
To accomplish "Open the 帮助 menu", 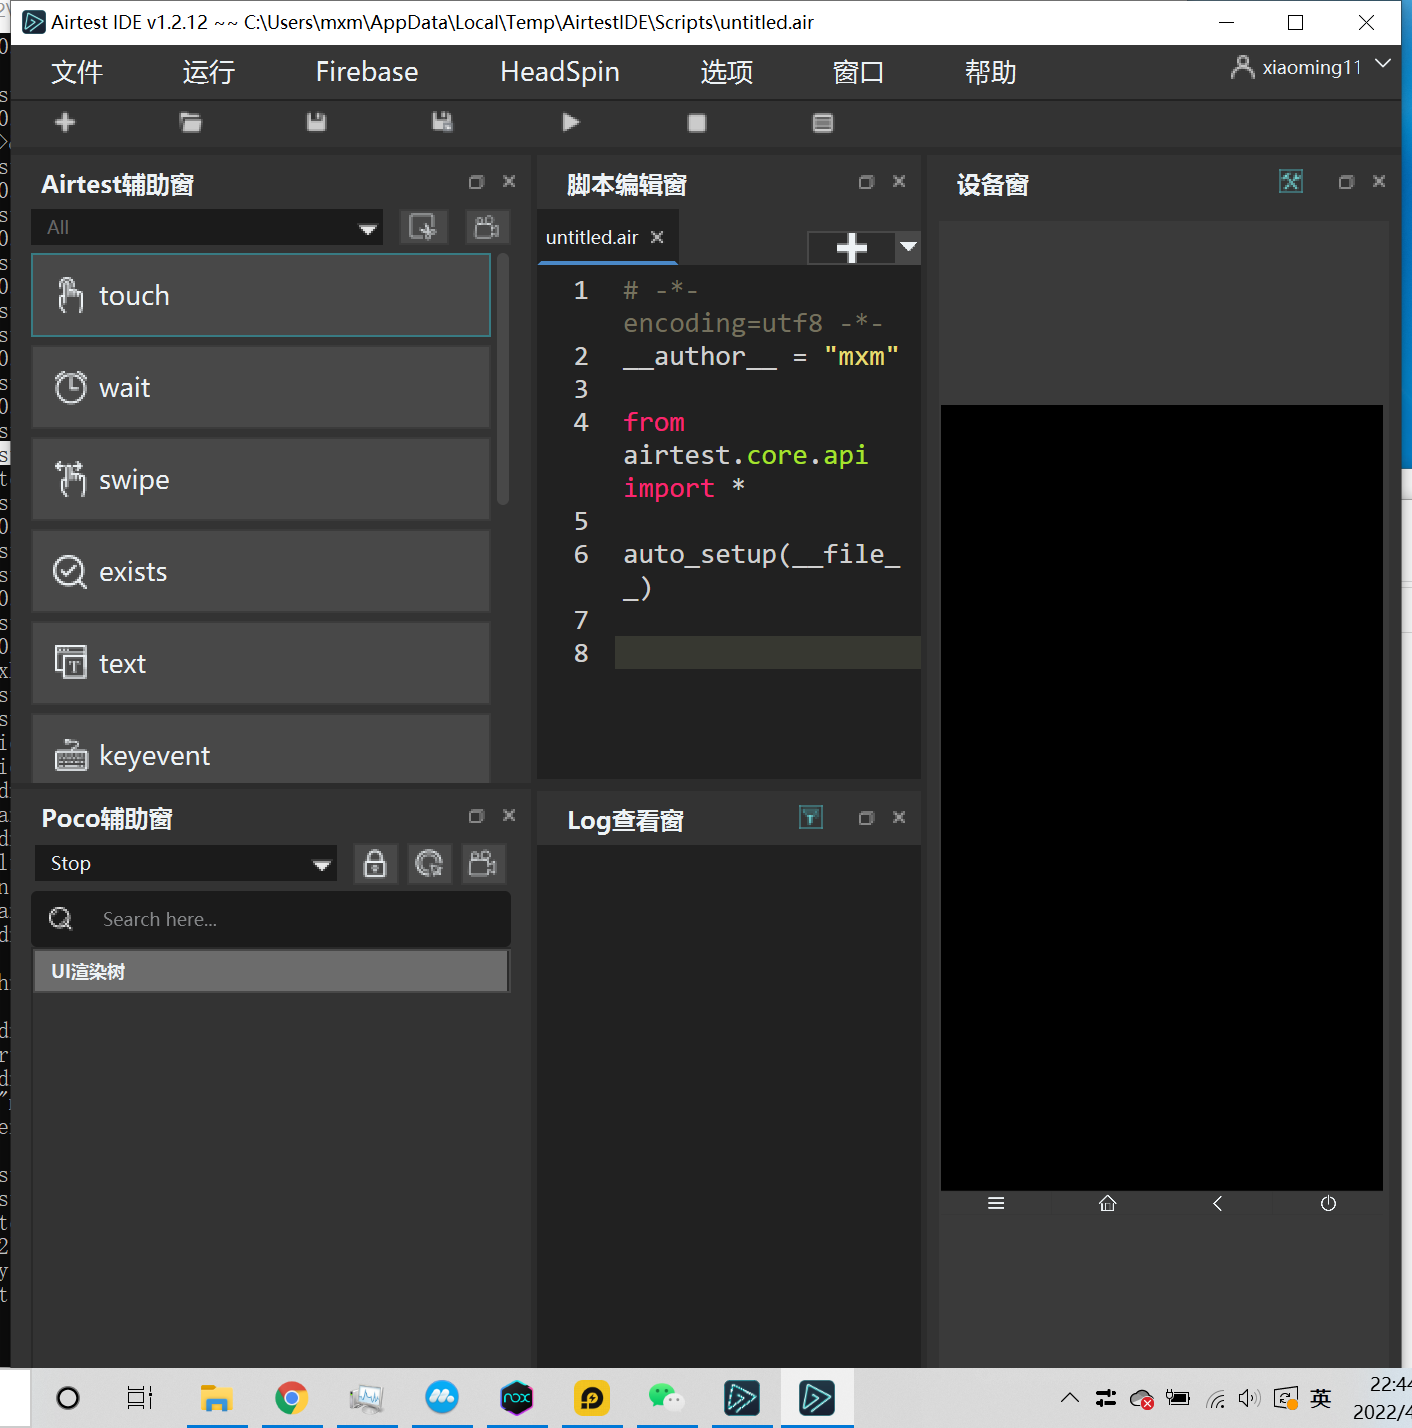I will click(x=991, y=72).
